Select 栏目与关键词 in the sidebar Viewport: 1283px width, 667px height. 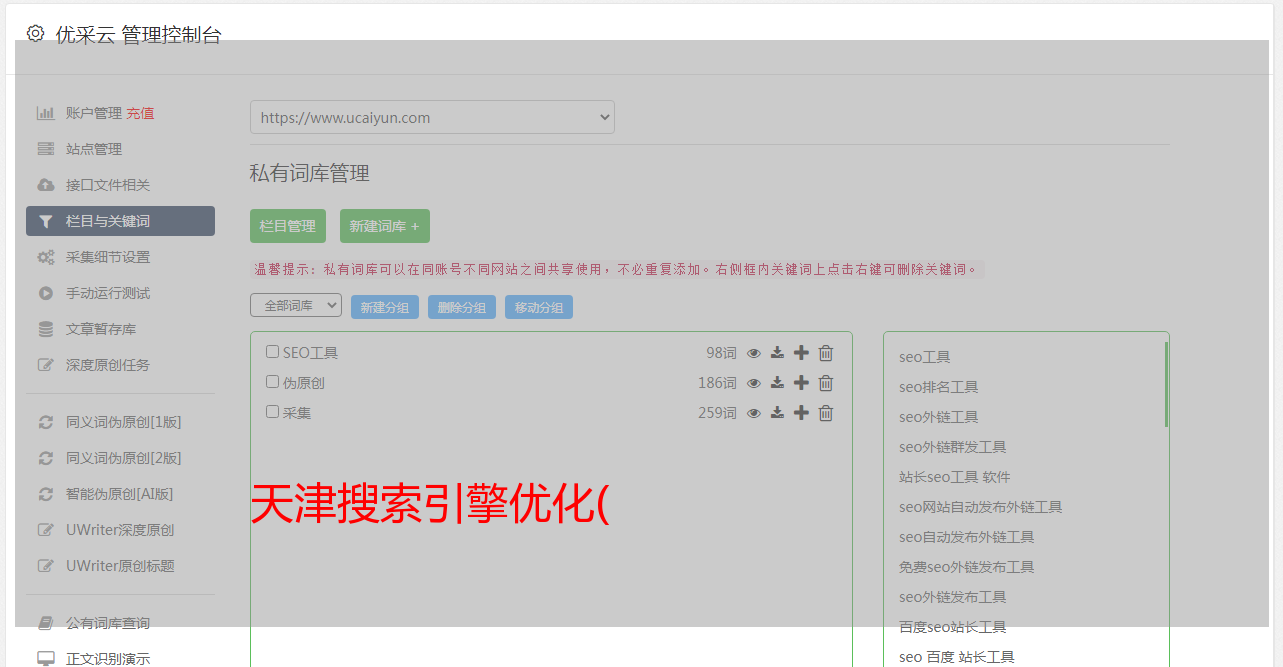[x=120, y=221]
